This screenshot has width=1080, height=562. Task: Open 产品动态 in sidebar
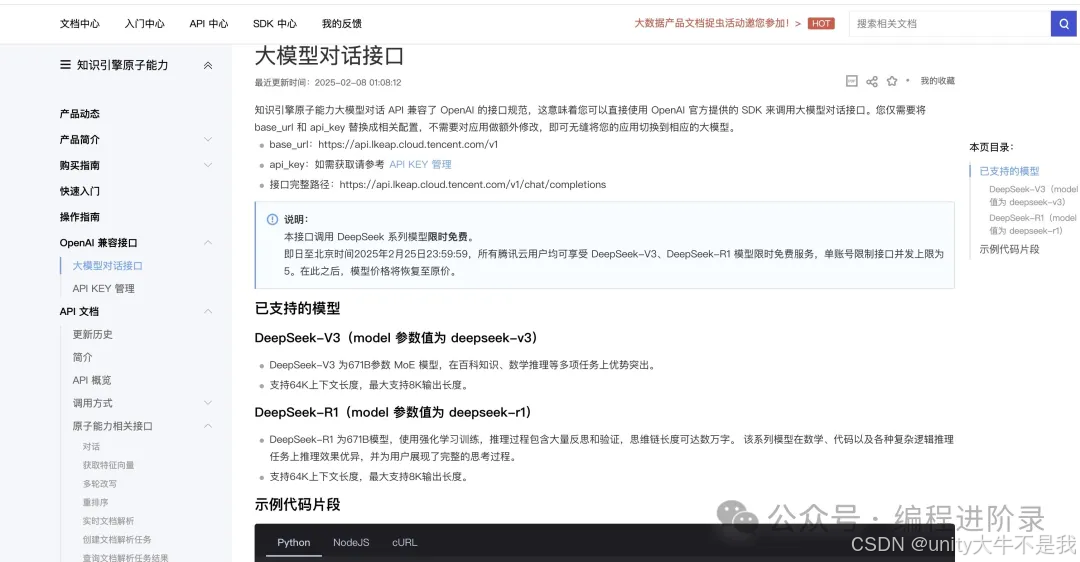coord(80,114)
